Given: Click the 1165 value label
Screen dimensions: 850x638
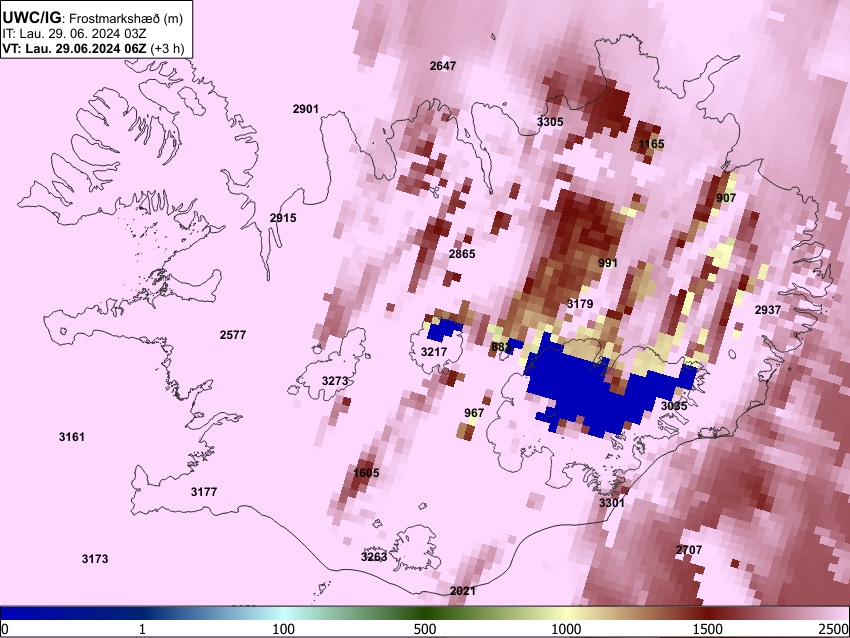Looking at the screenshot, I should point(651,144).
